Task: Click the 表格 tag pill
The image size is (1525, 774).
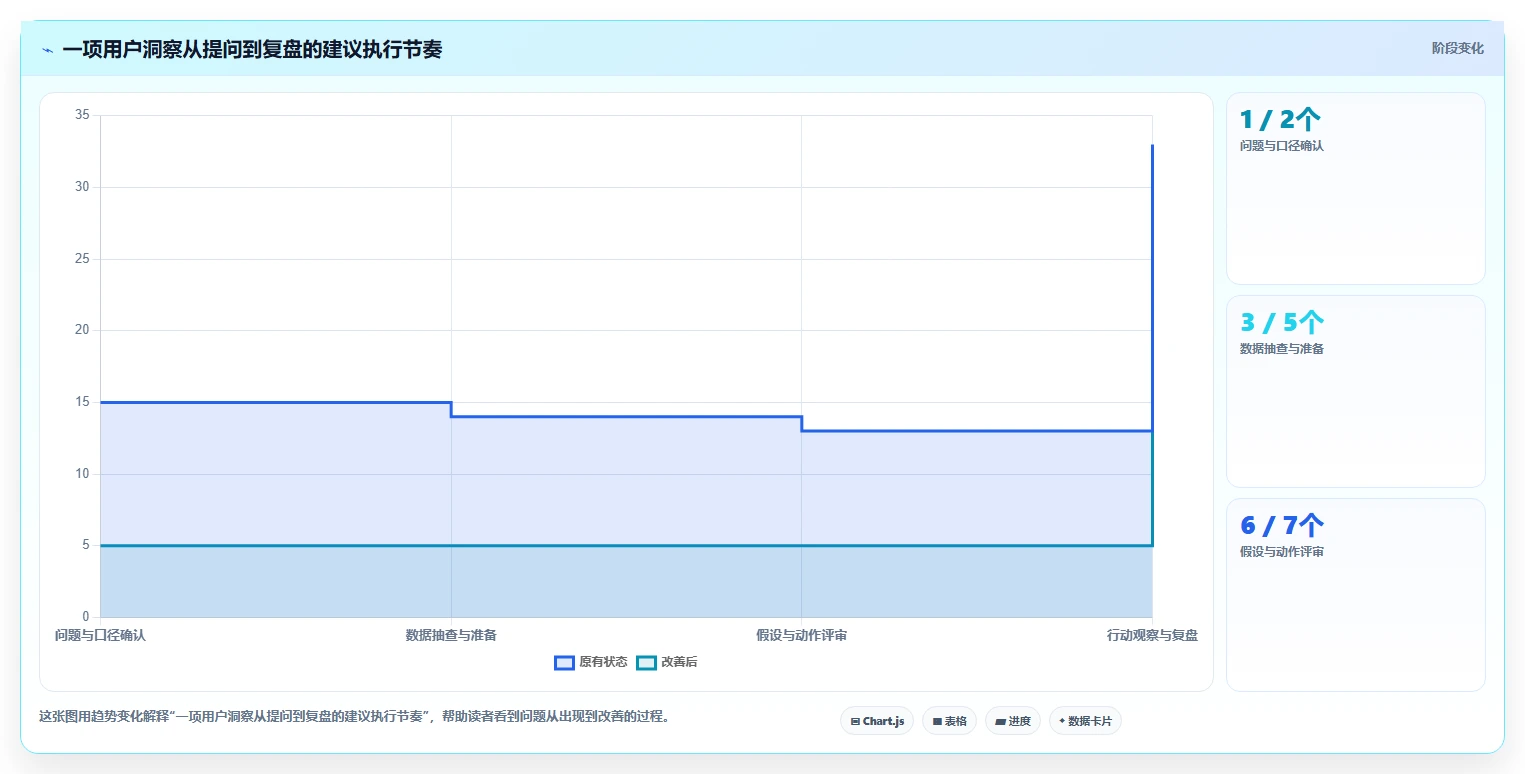Action: pyautogui.click(x=949, y=721)
